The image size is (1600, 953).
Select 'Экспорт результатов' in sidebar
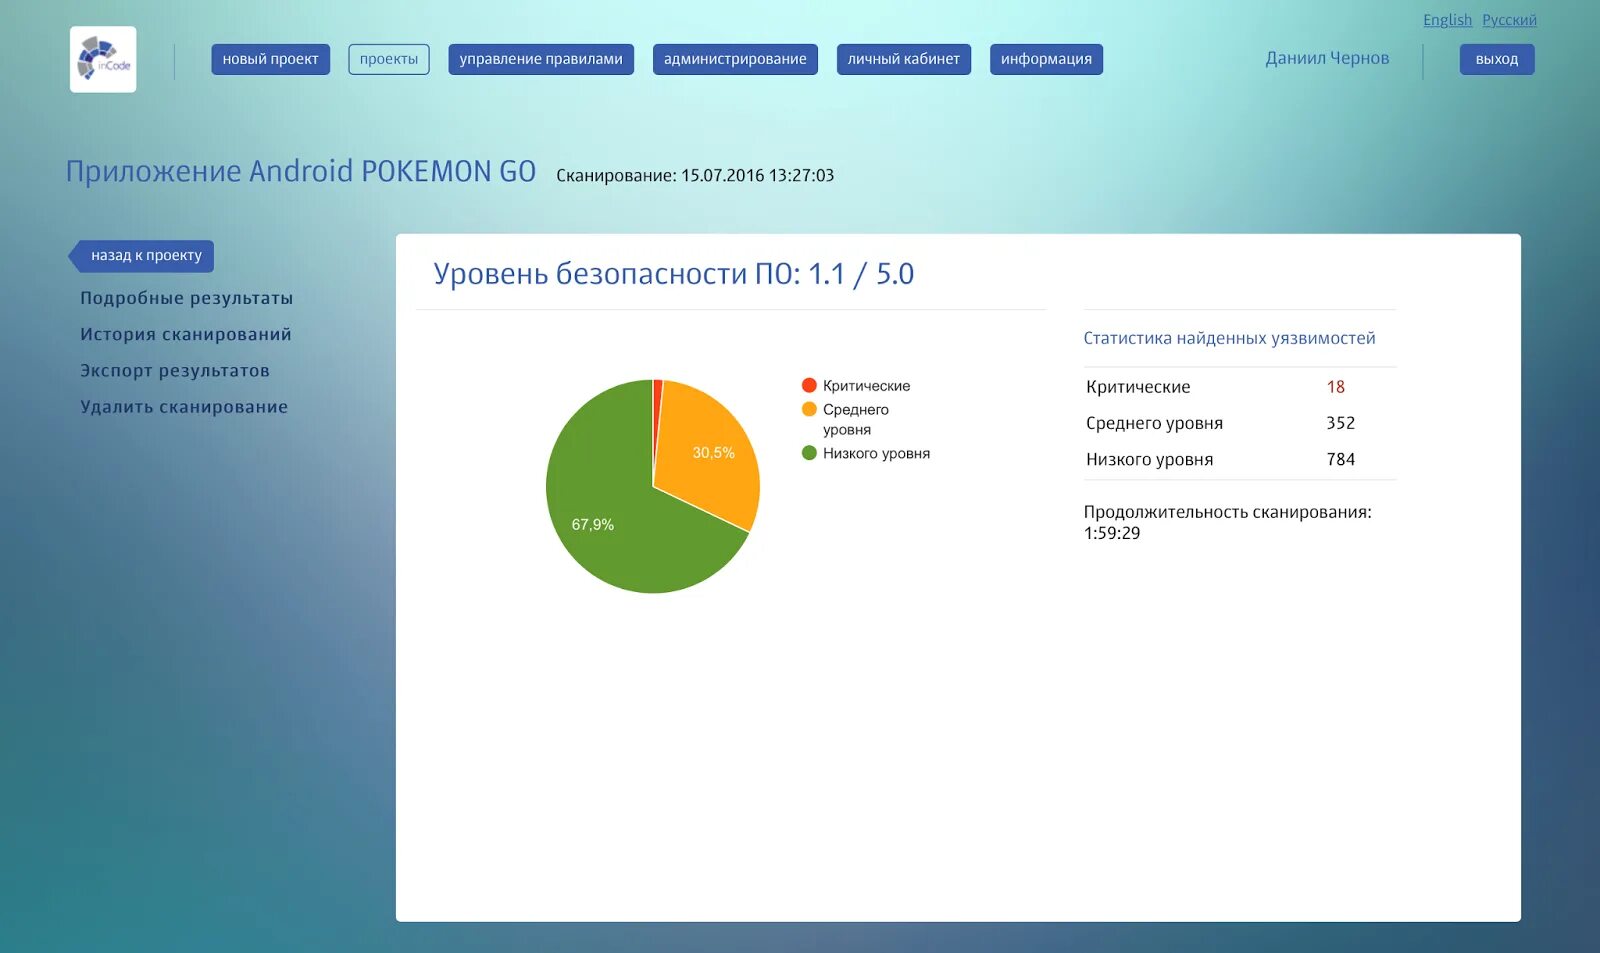click(x=175, y=371)
